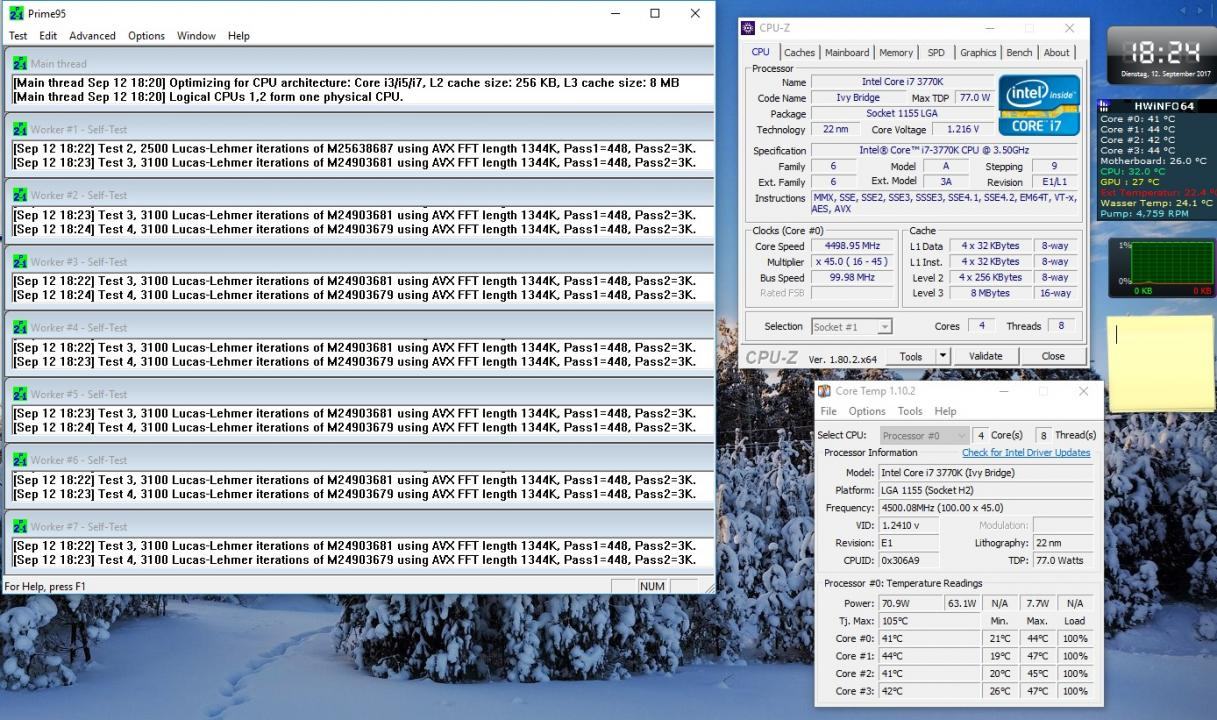Switch to the Bench tab in CPU-Z
The height and width of the screenshot is (720, 1217).
pos(1019,53)
